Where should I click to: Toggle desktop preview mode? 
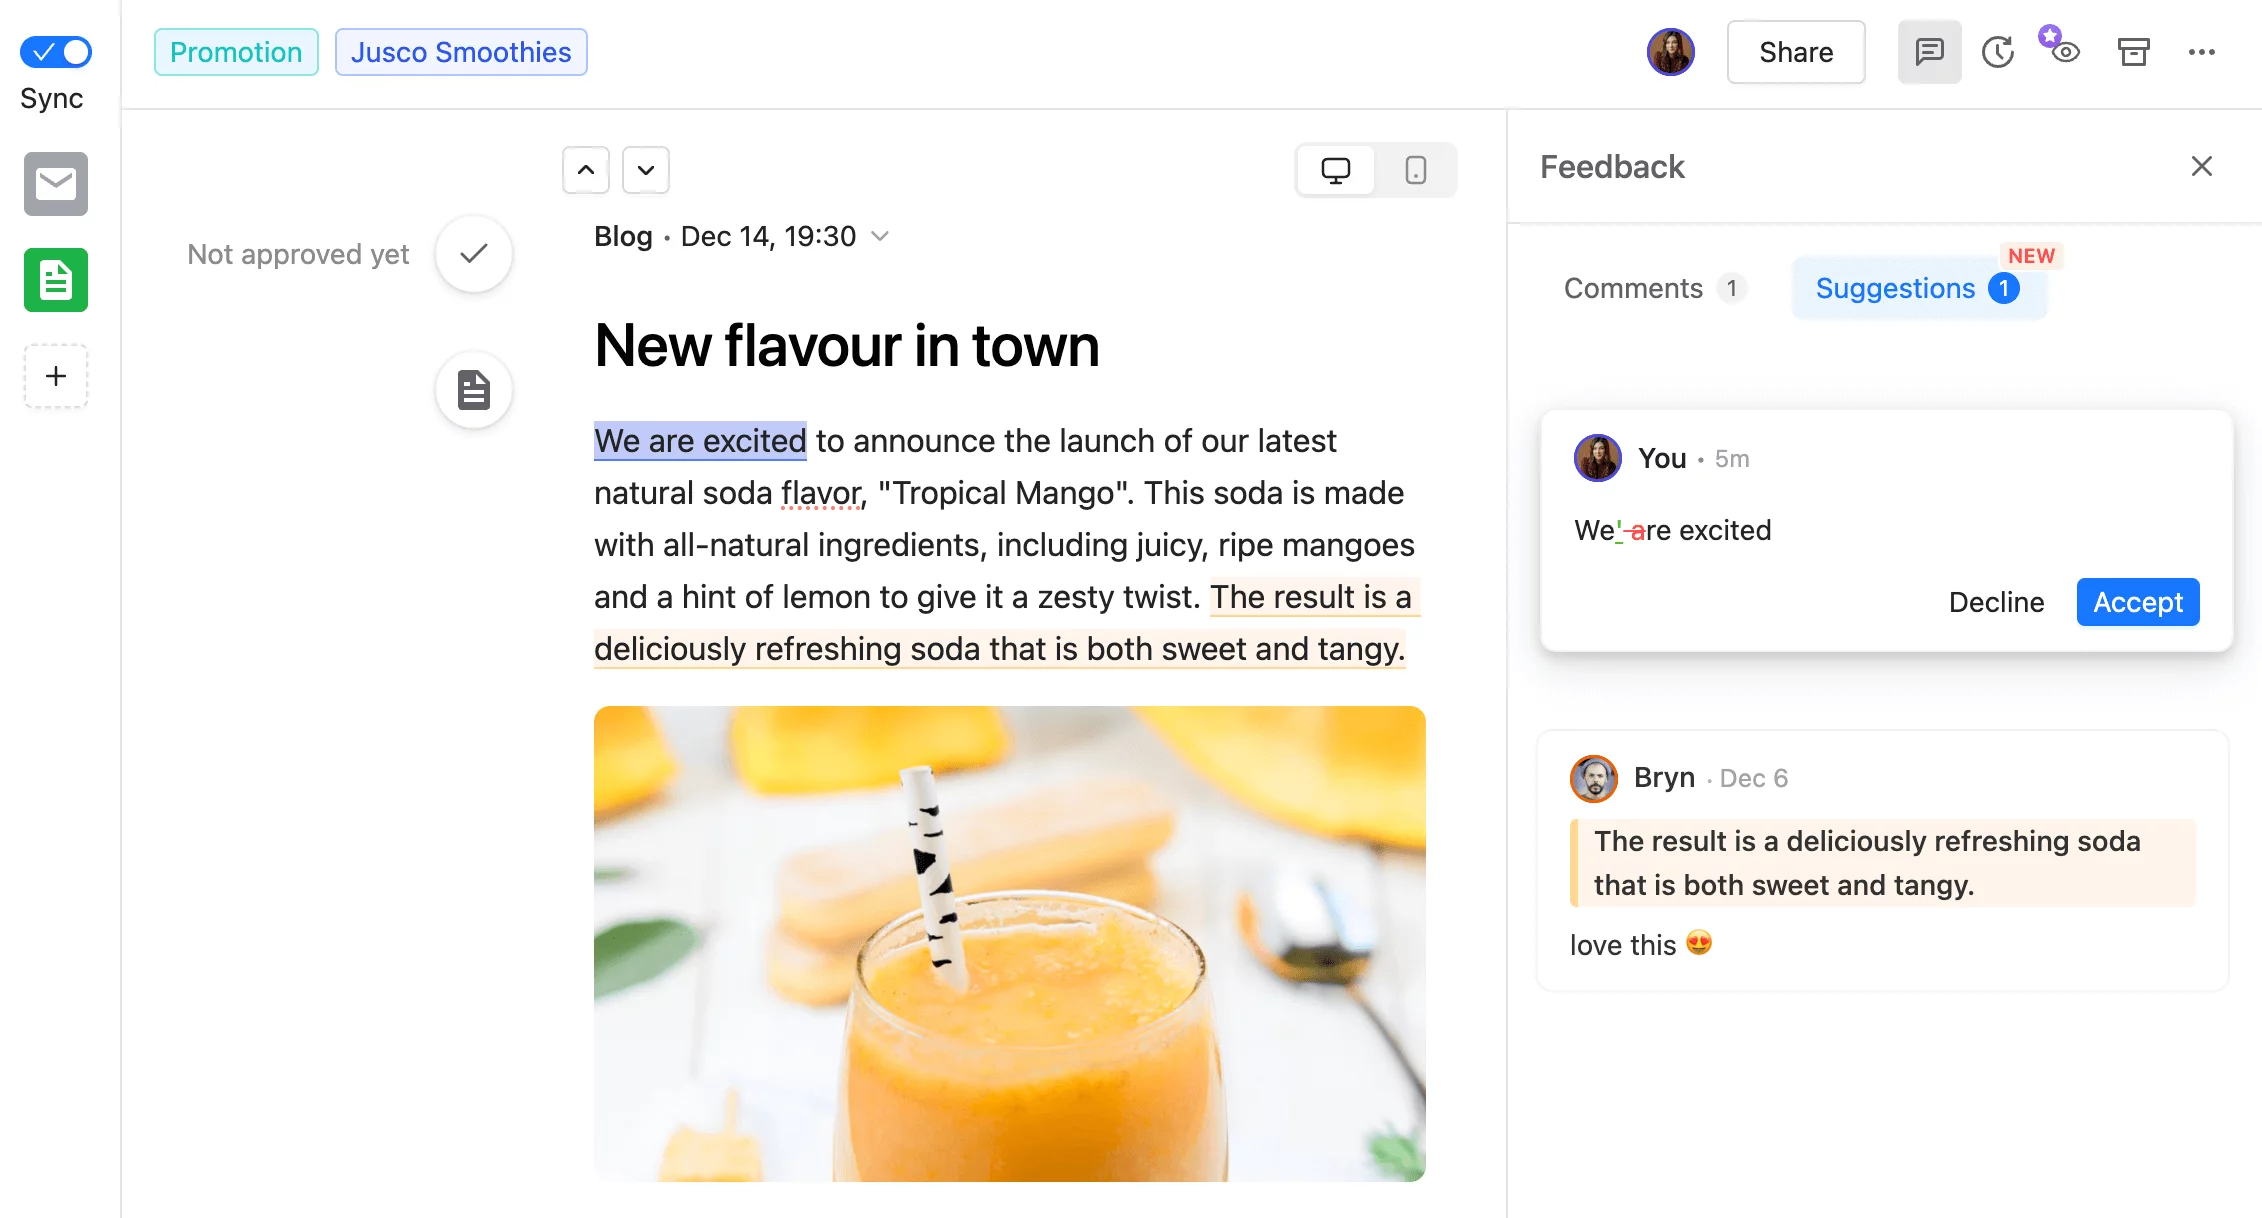(1336, 168)
